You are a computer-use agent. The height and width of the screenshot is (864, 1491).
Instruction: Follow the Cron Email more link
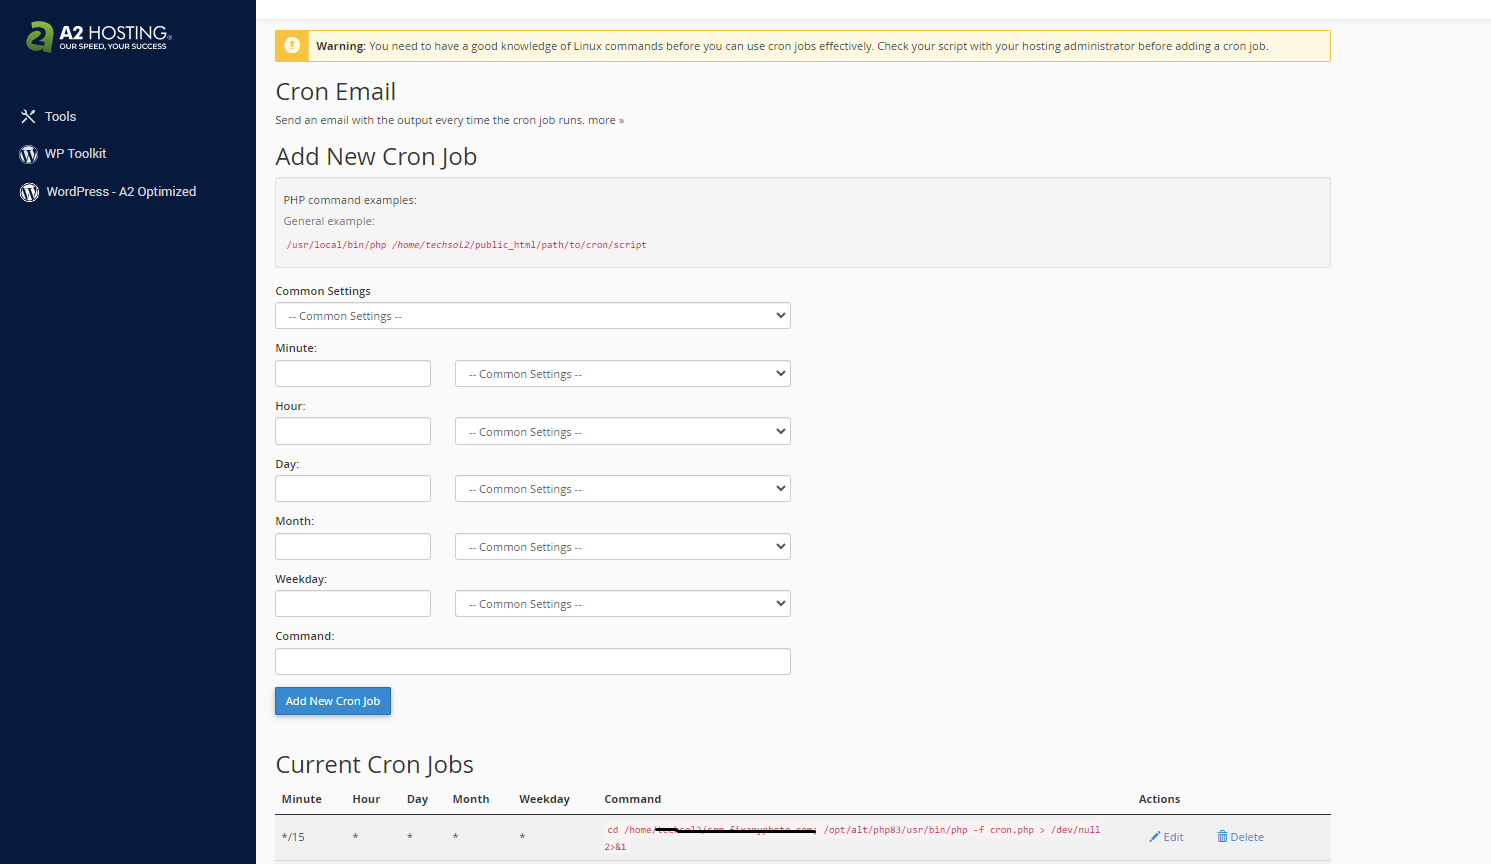(605, 121)
